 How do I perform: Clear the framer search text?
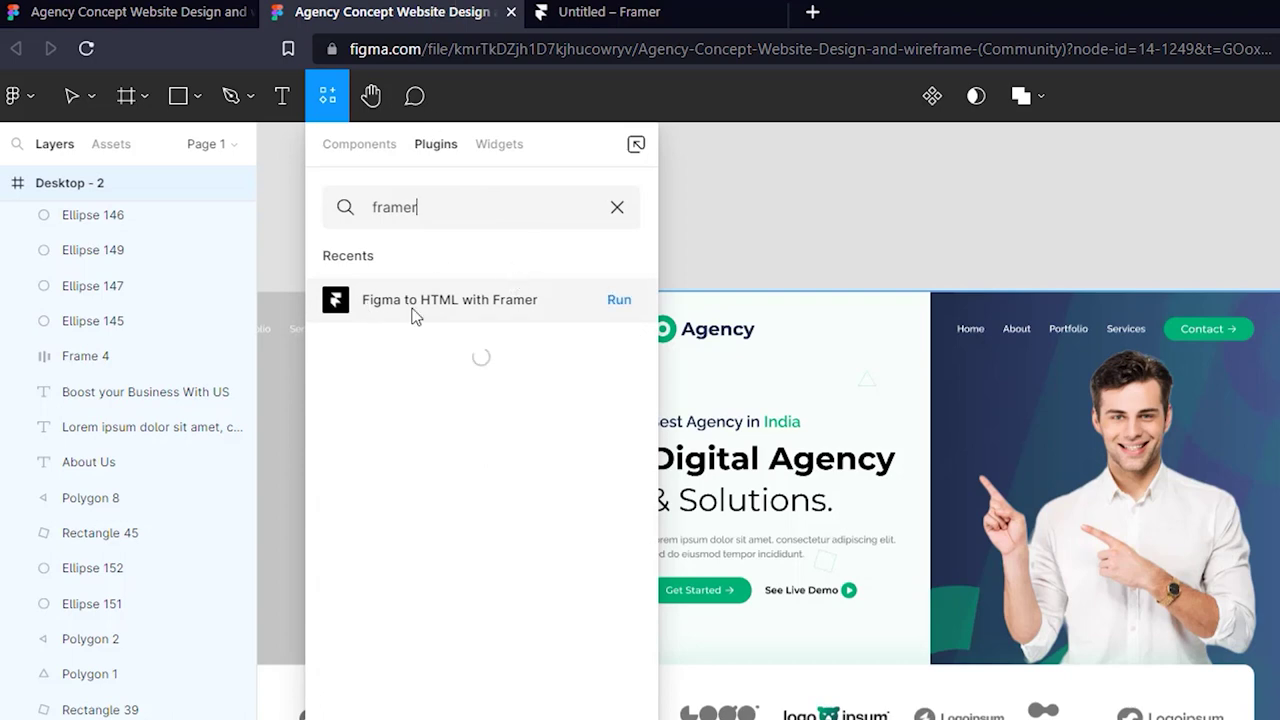pyautogui.click(x=617, y=207)
